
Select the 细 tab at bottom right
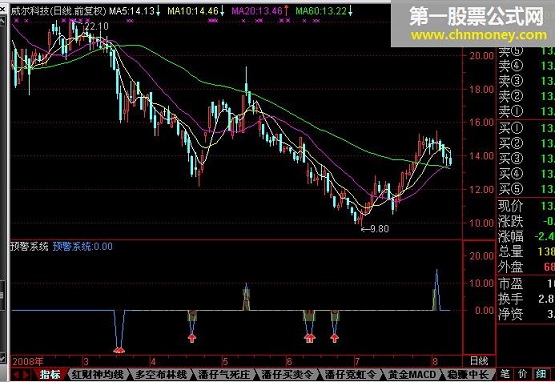click(x=540, y=374)
